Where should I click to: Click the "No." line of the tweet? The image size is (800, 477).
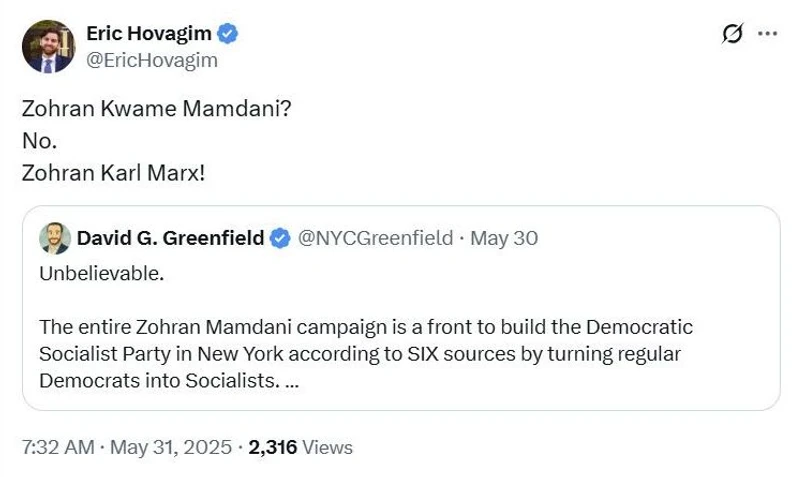point(39,141)
